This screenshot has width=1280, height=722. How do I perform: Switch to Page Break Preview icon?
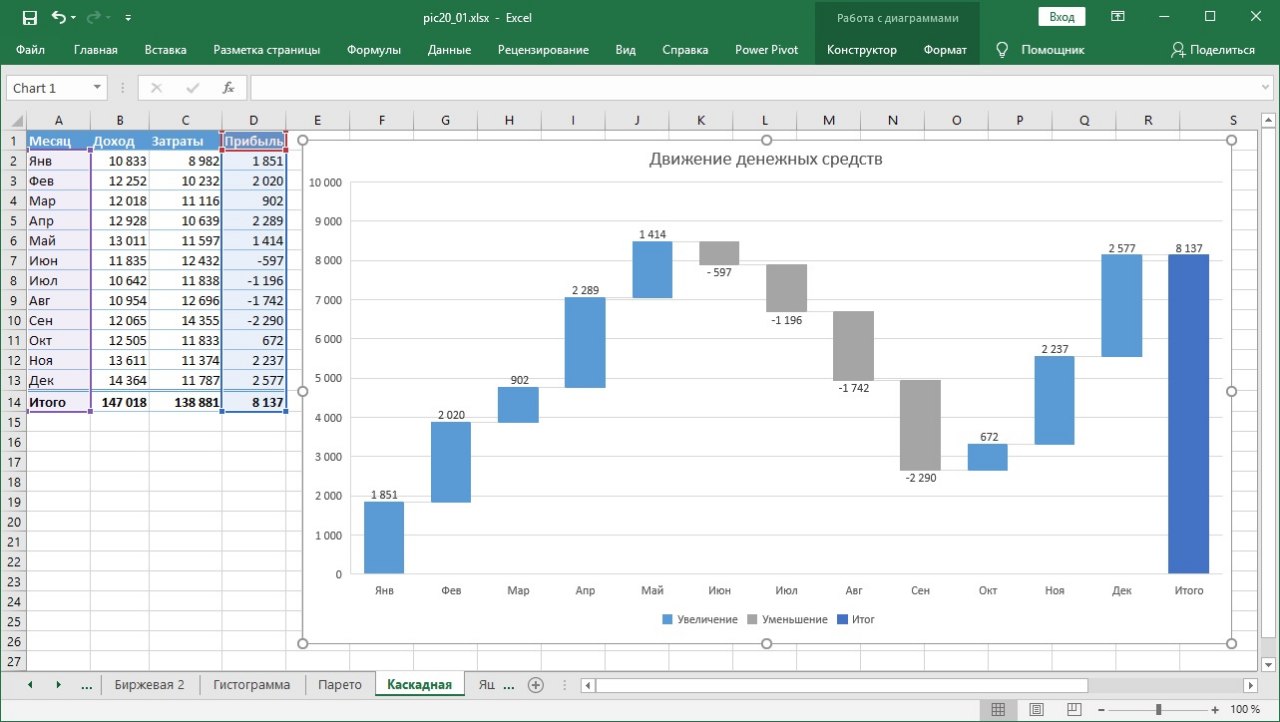coord(1073,709)
